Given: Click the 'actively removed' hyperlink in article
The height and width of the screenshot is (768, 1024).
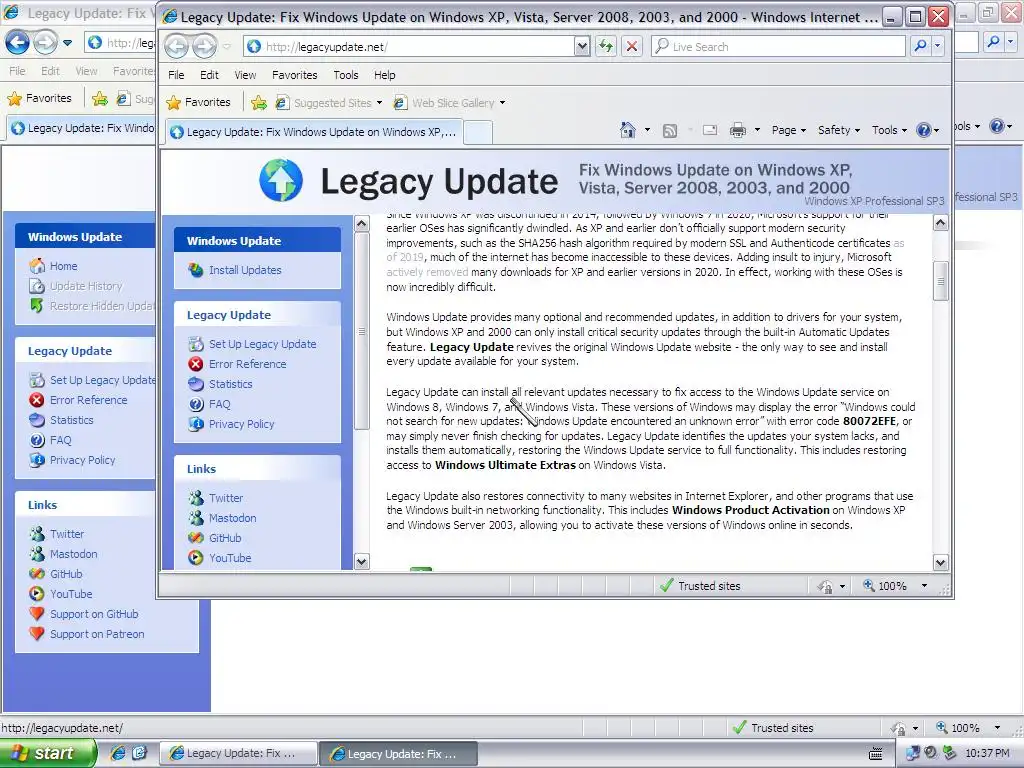Looking at the screenshot, I should [x=427, y=272].
